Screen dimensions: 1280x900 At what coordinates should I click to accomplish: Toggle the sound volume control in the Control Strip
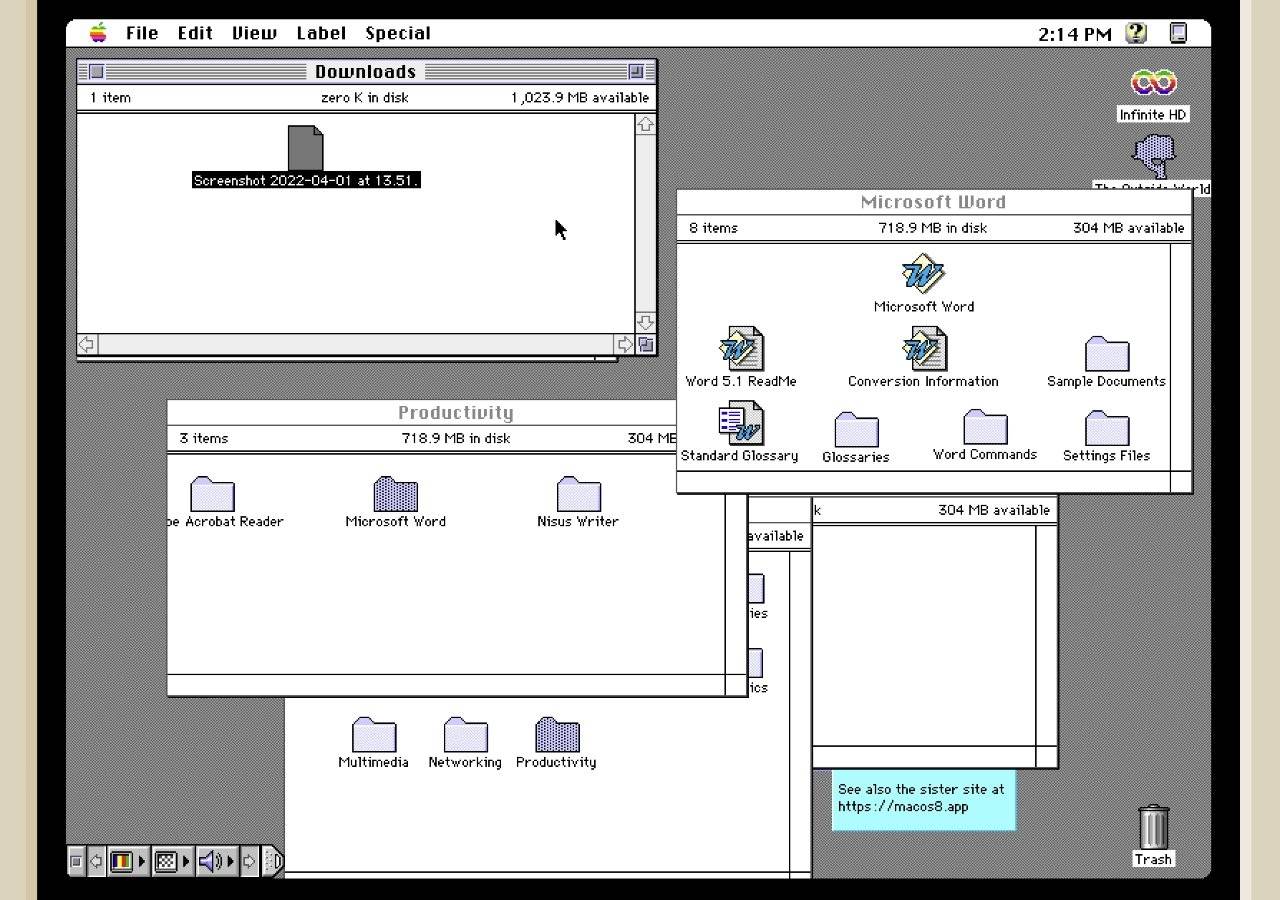point(207,860)
